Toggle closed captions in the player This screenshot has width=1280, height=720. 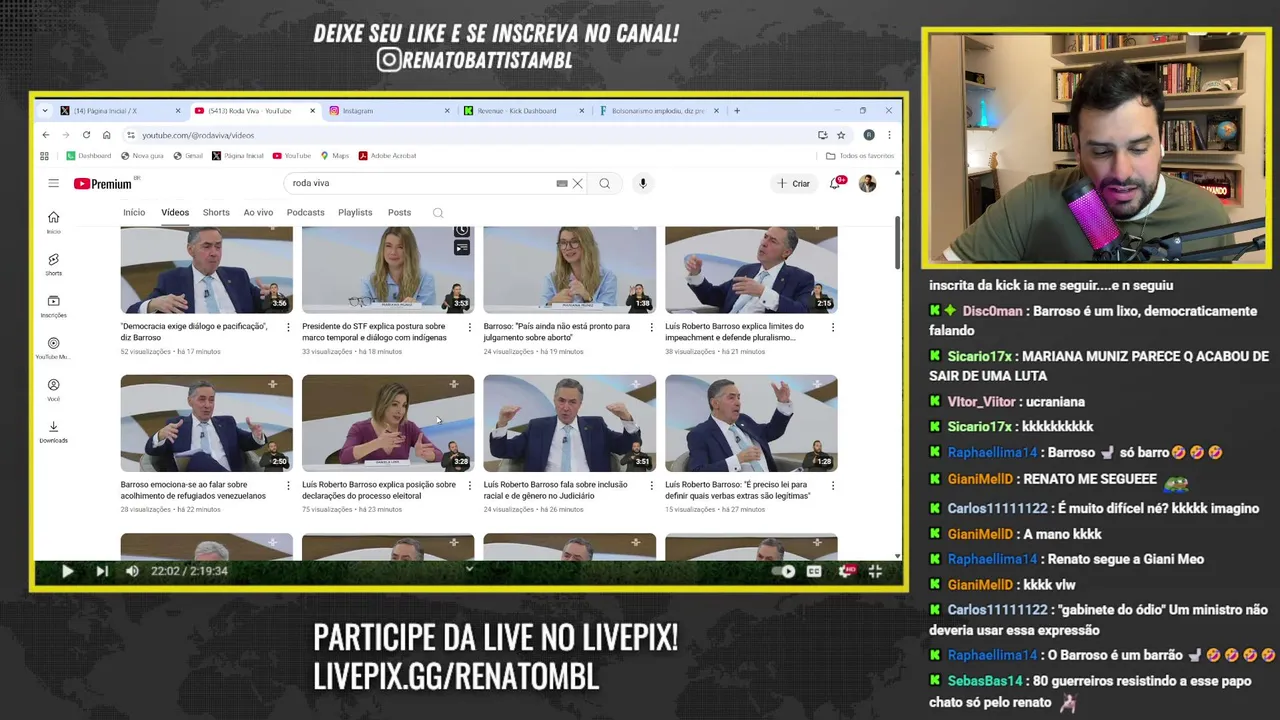click(x=814, y=571)
